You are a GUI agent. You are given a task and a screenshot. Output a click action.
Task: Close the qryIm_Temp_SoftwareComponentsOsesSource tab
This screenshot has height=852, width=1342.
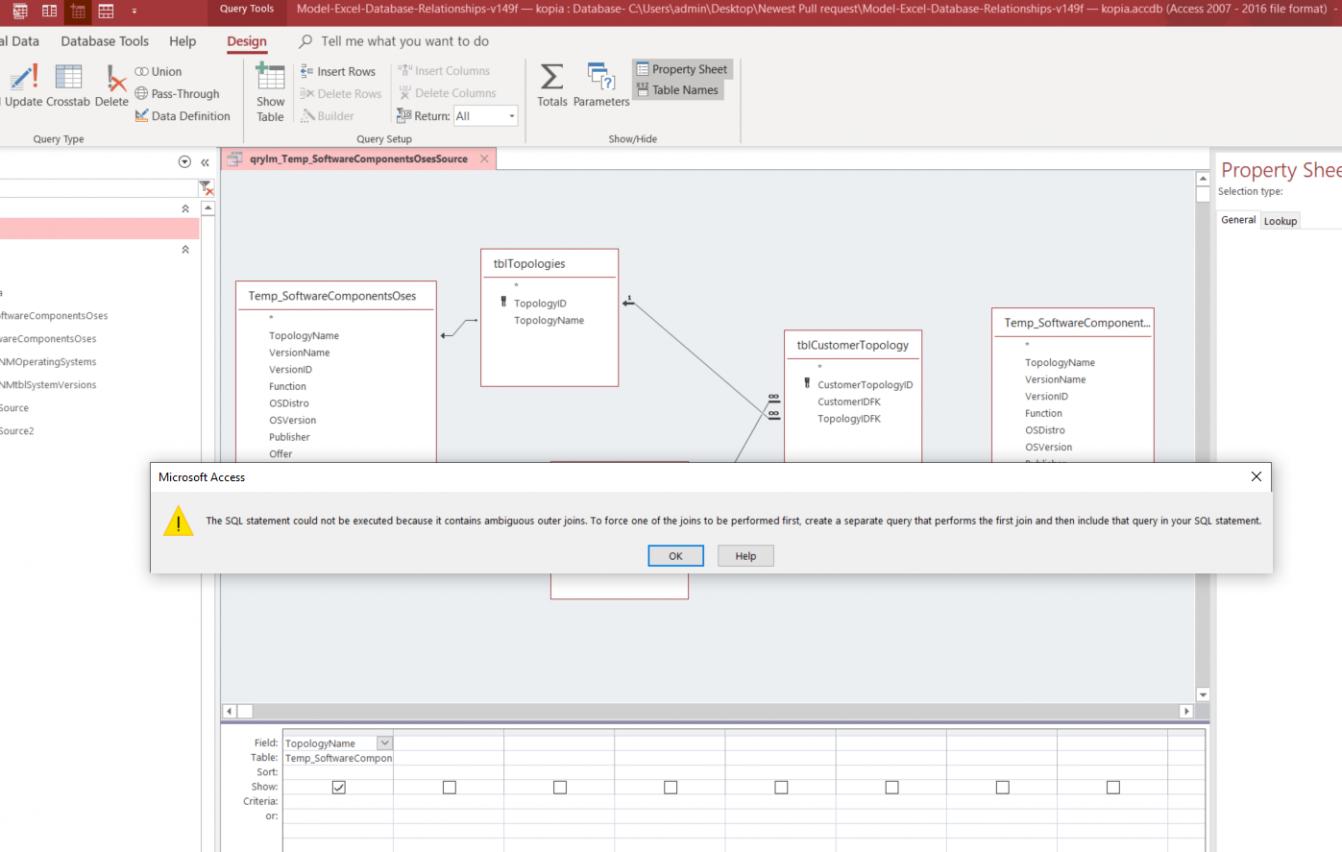point(484,159)
